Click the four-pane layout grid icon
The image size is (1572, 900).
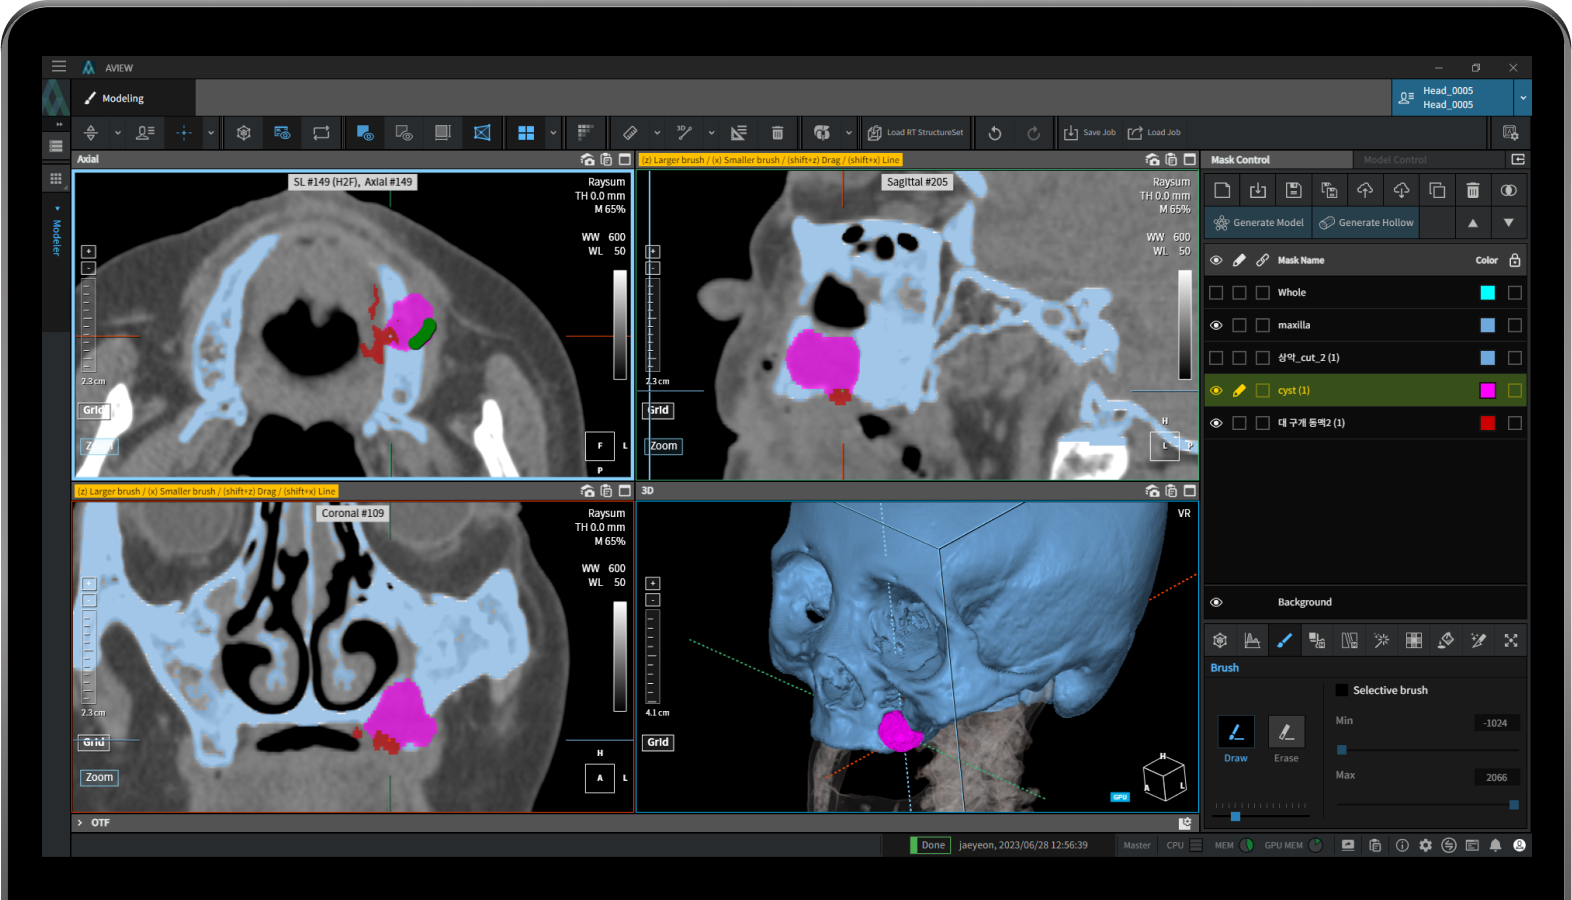(x=526, y=132)
